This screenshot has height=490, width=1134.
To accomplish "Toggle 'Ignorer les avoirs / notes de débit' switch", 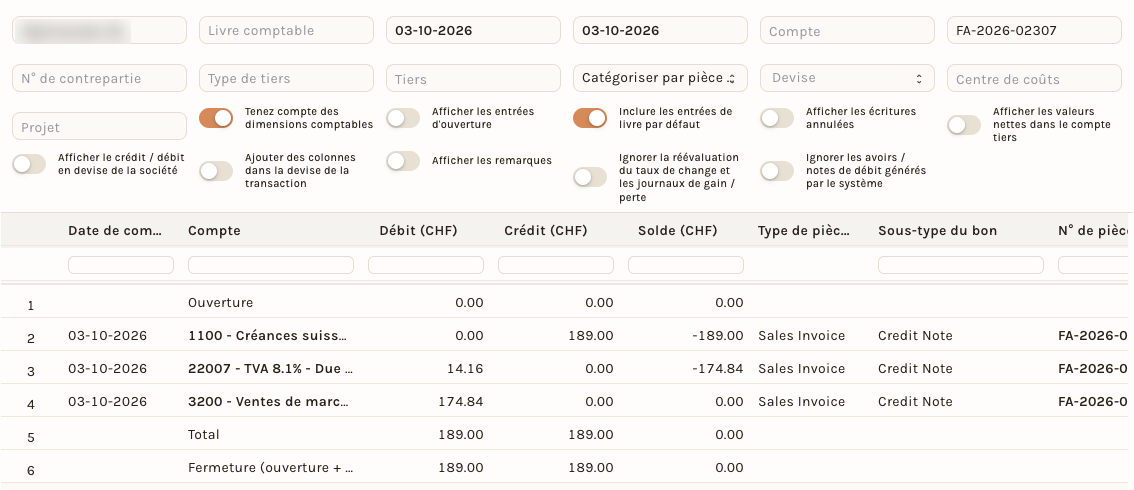I will pos(777,171).
